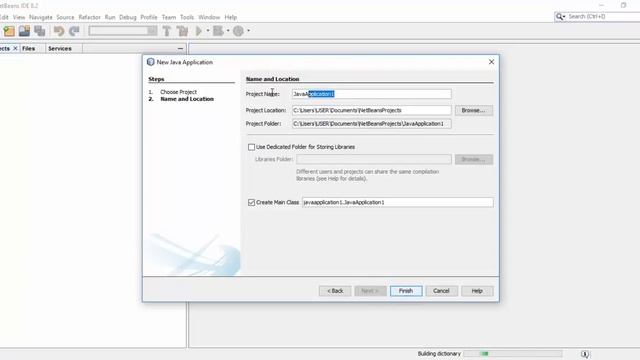Open the Team menu
The width and height of the screenshot is (640, 360).
pos(169,17)
